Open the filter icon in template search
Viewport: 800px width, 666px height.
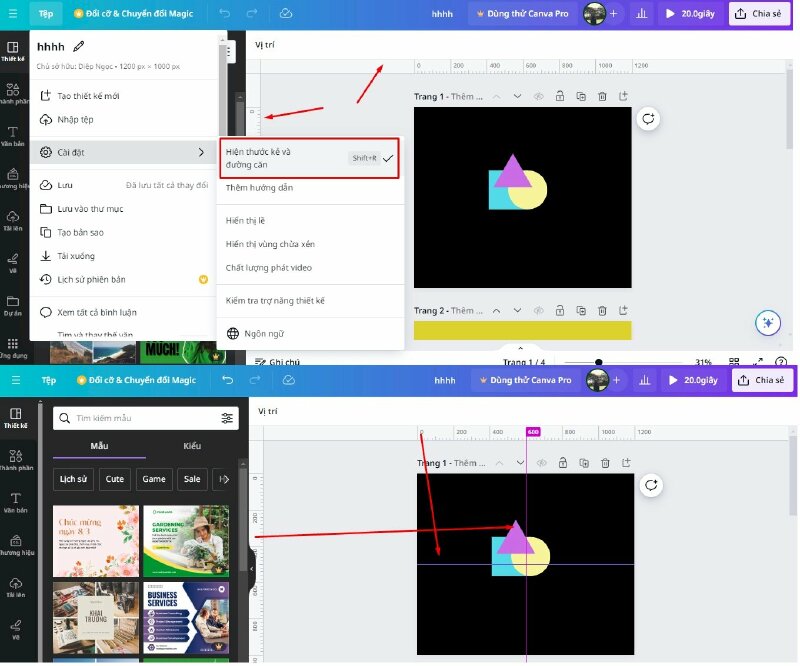pyautogui.click(x=227, y=418)
